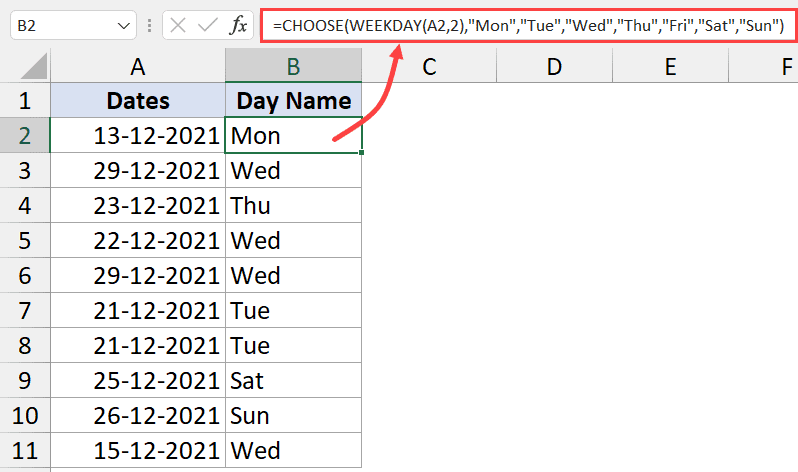Click the Insert Function fx icon
This screenshot has height=472, width=798.
238,24
